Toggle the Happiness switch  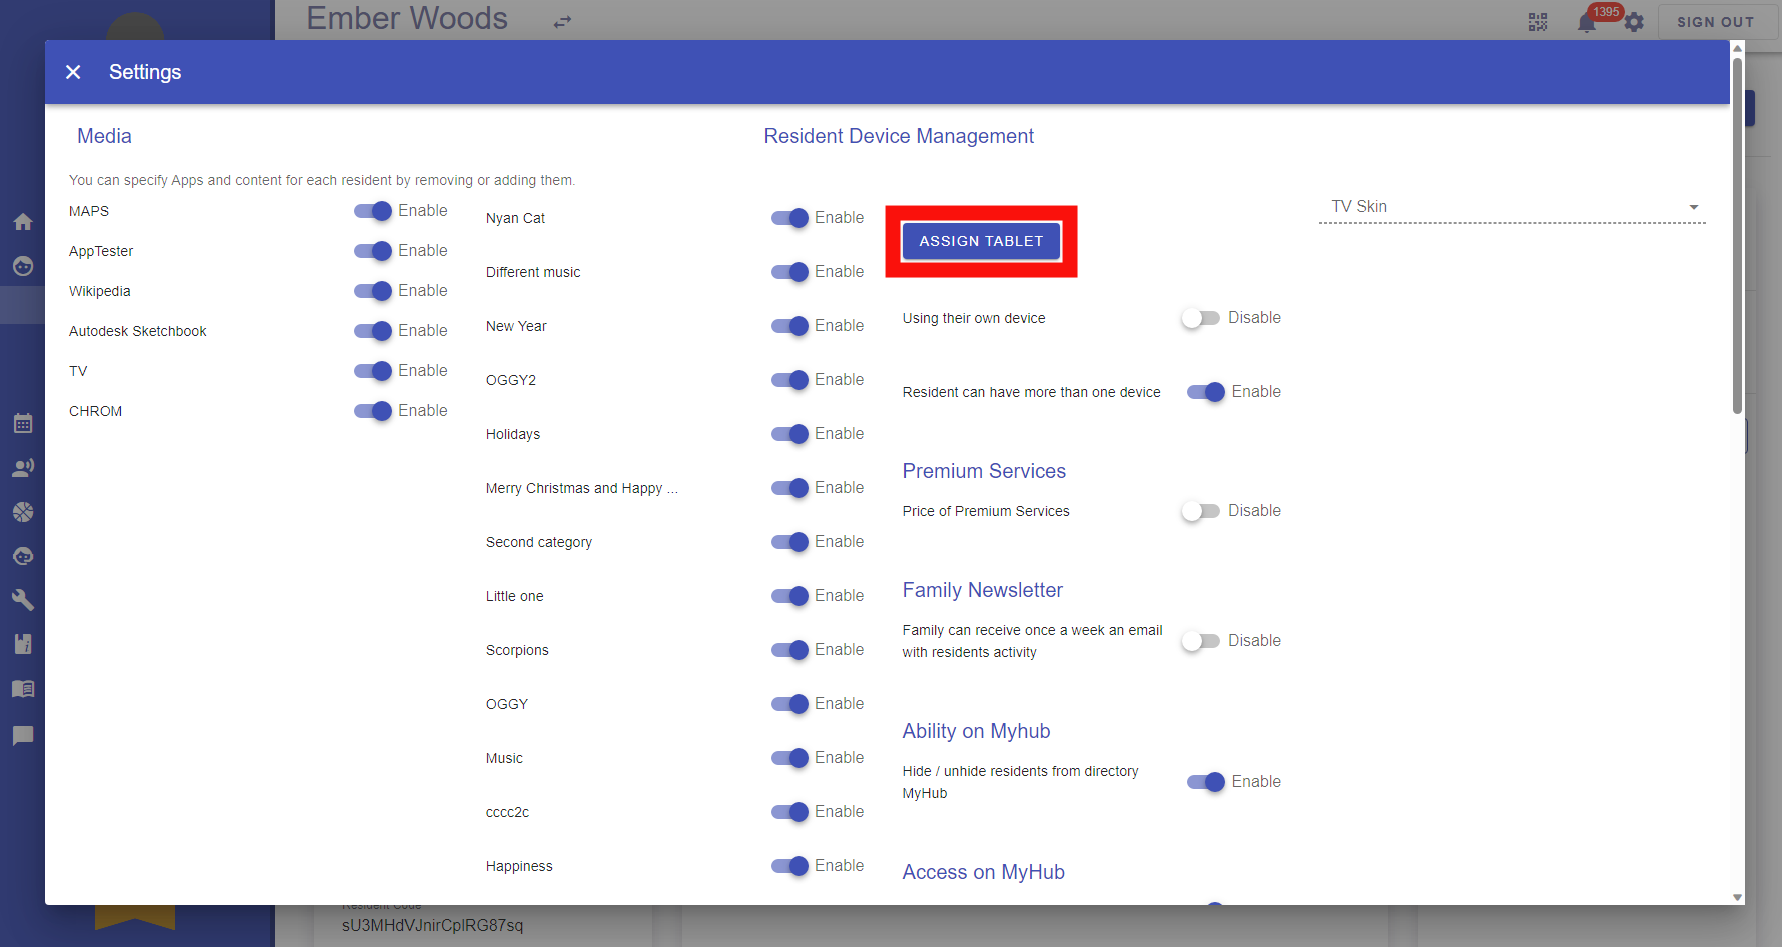(790, 866)
